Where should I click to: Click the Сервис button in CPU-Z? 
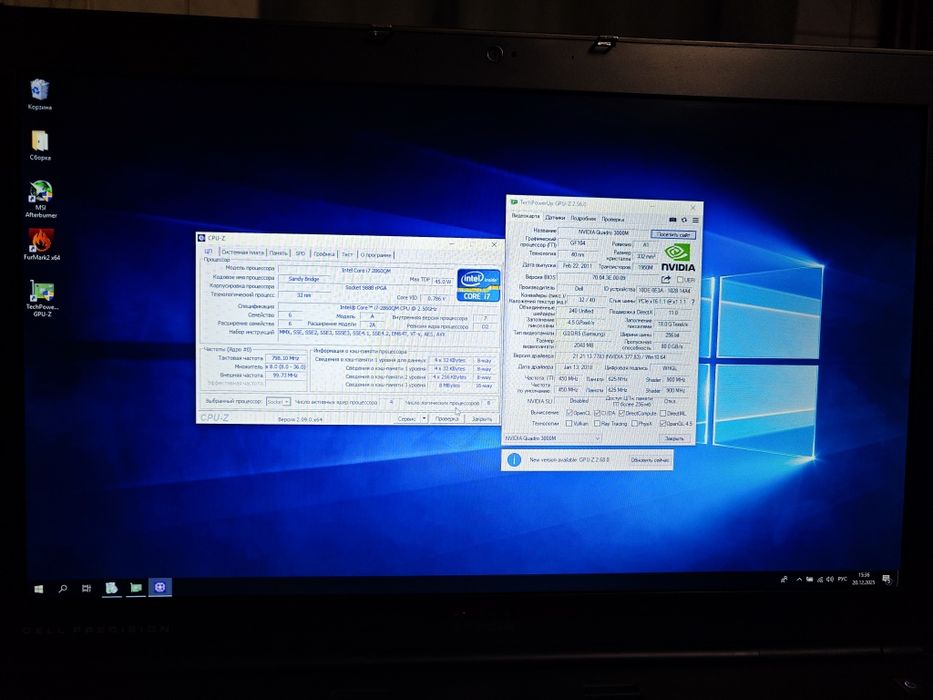(408, 418)
